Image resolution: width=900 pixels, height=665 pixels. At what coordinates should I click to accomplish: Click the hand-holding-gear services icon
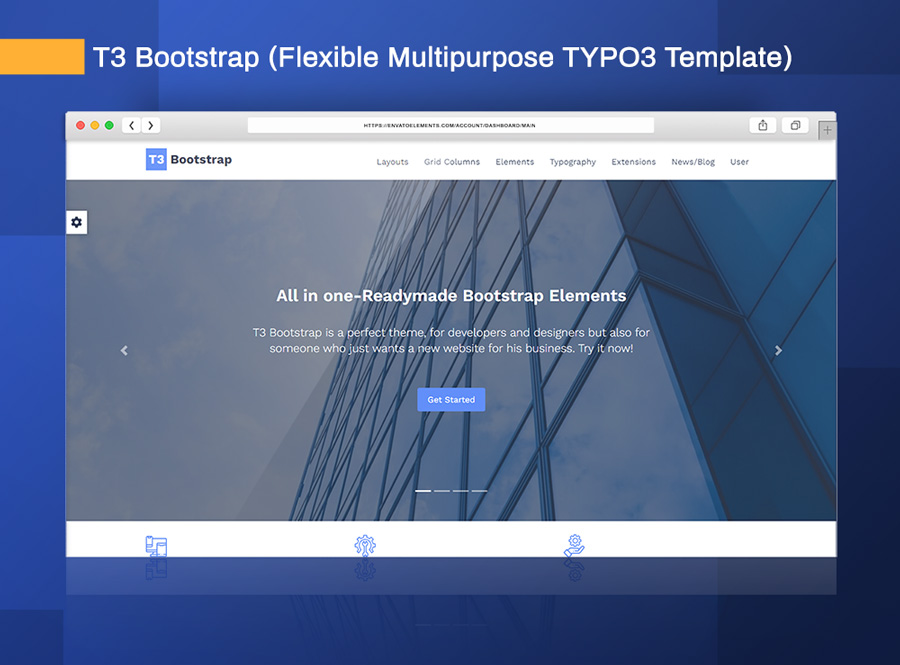[x=574, y=545]
